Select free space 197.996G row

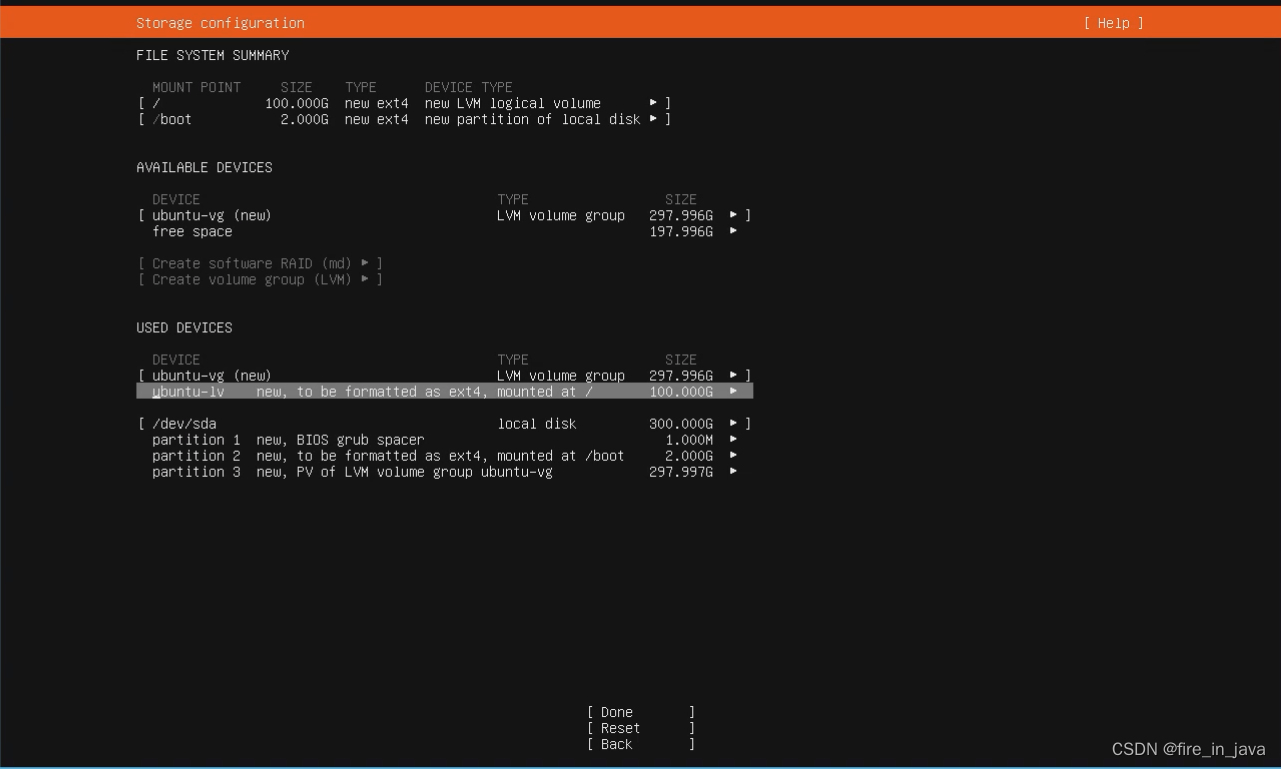[445, 231]
